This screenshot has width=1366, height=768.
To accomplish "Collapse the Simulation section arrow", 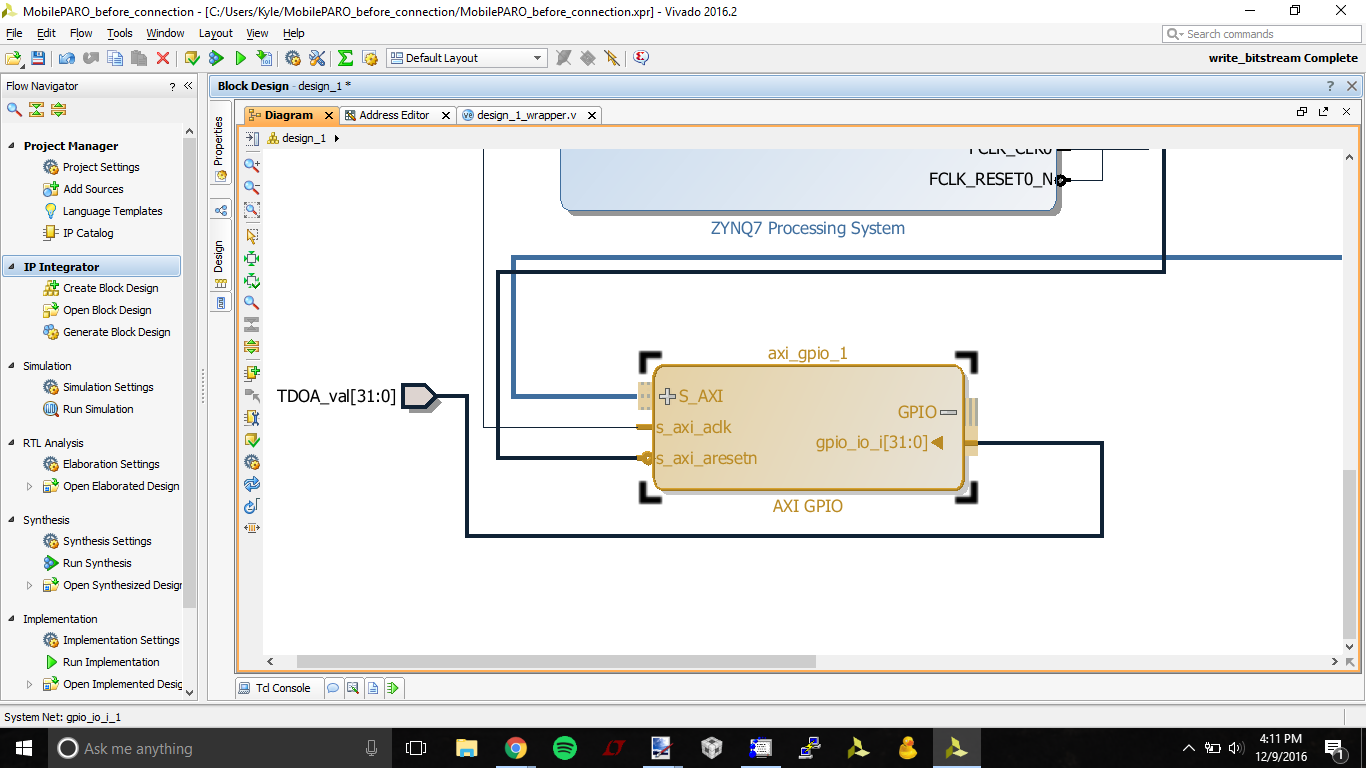I will click(x=12, y=366).
